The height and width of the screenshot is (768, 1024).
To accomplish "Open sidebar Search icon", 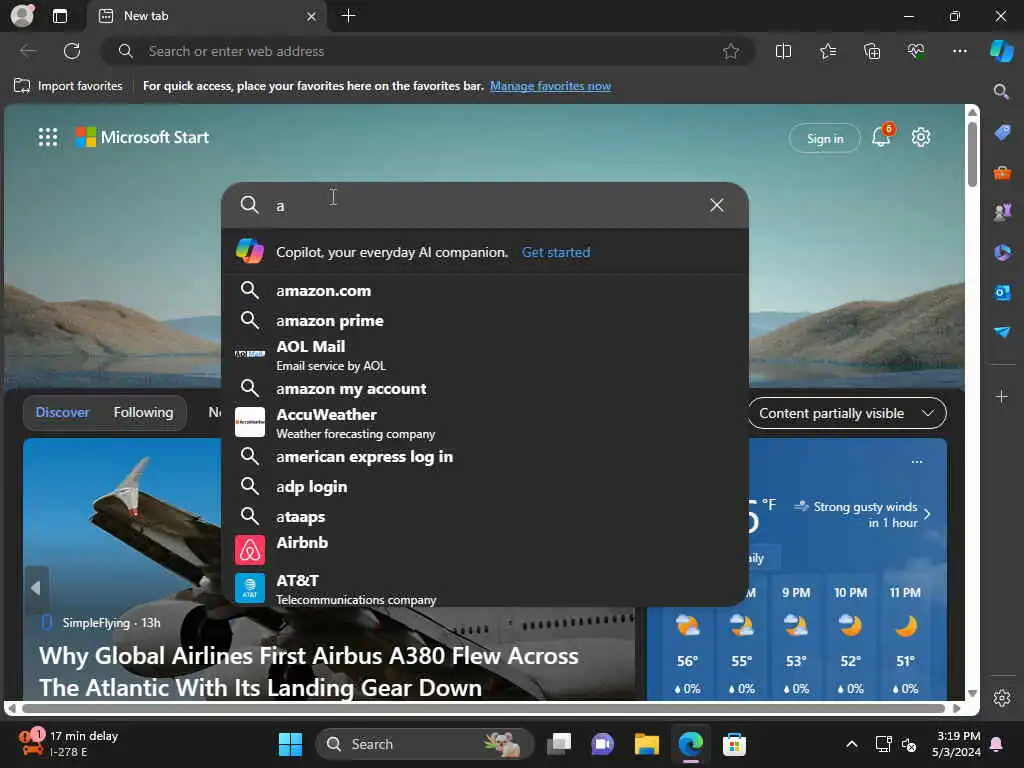I will (x=1001, y=91).
